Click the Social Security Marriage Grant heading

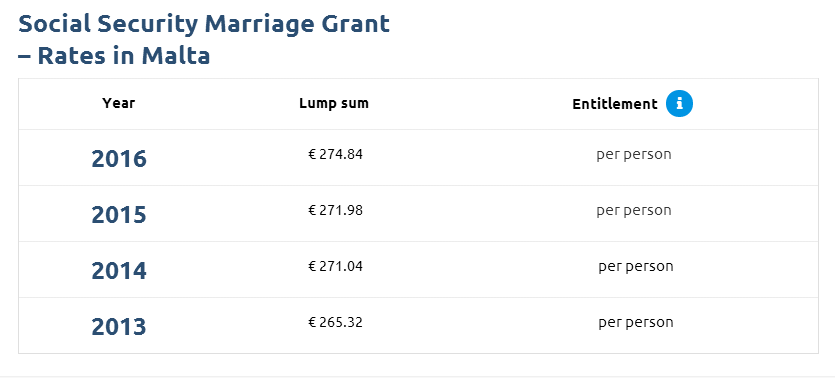click(x=204, y=24)
